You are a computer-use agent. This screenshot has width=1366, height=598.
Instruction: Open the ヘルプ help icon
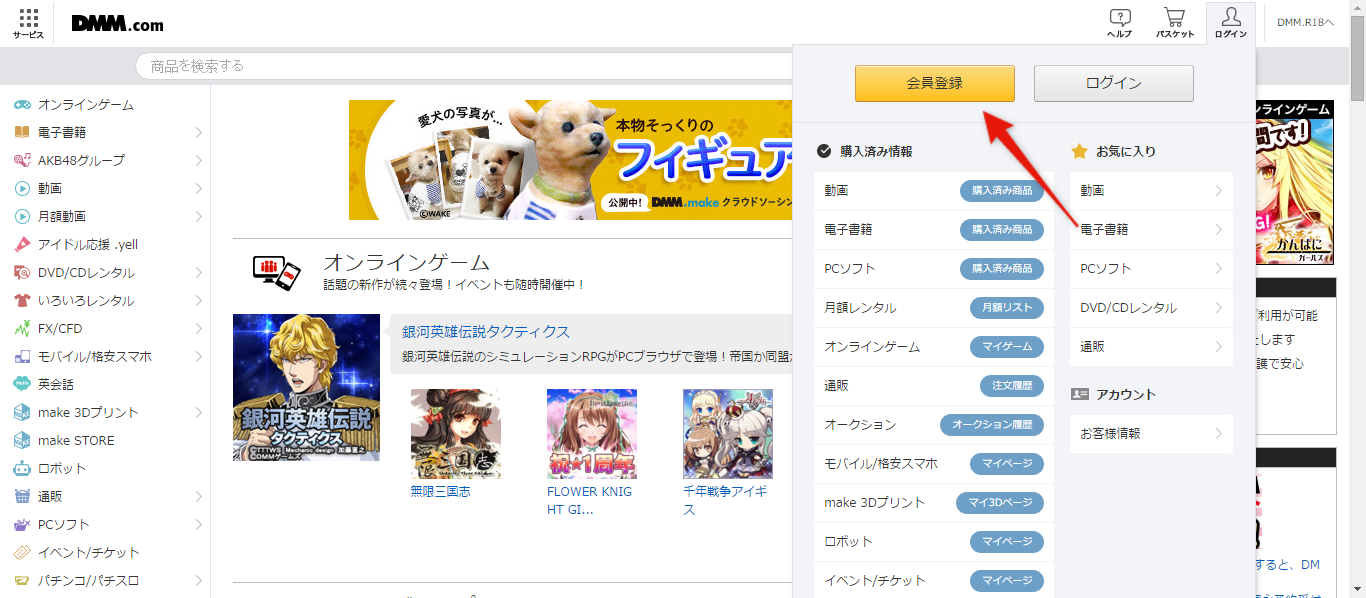point(1120,17)
